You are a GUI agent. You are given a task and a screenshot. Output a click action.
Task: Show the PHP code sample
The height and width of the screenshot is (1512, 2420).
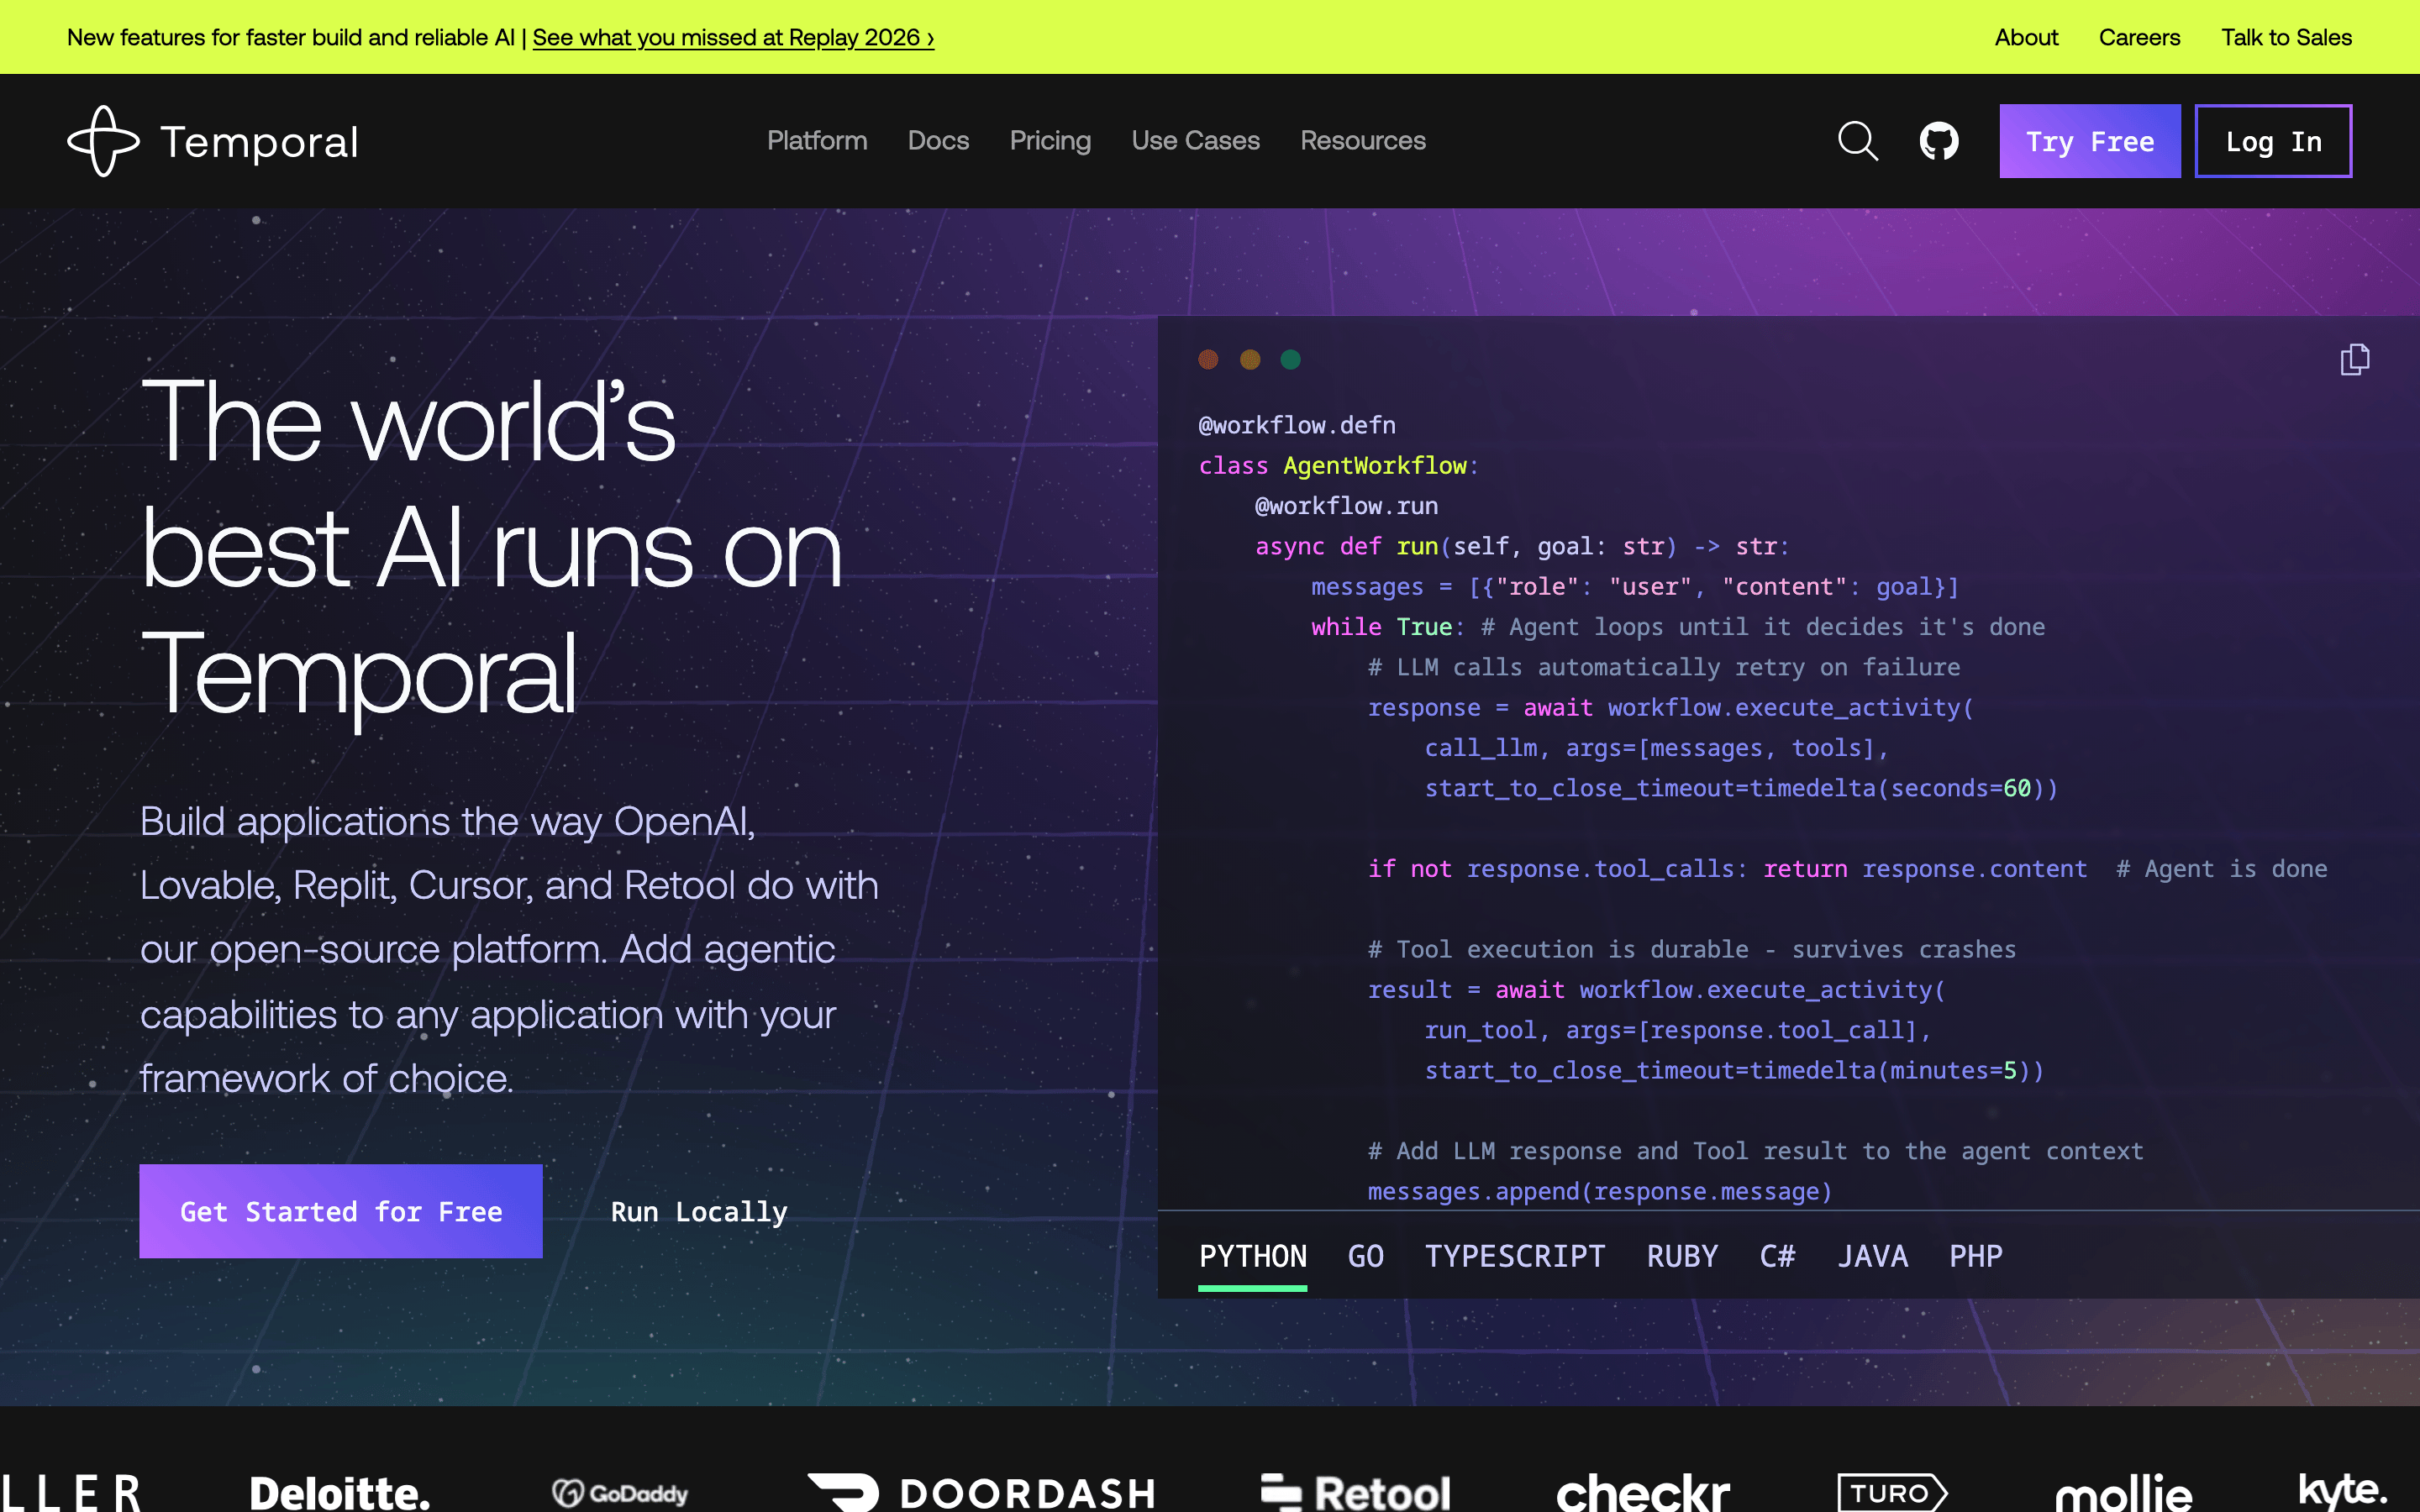[1975, 1256]
